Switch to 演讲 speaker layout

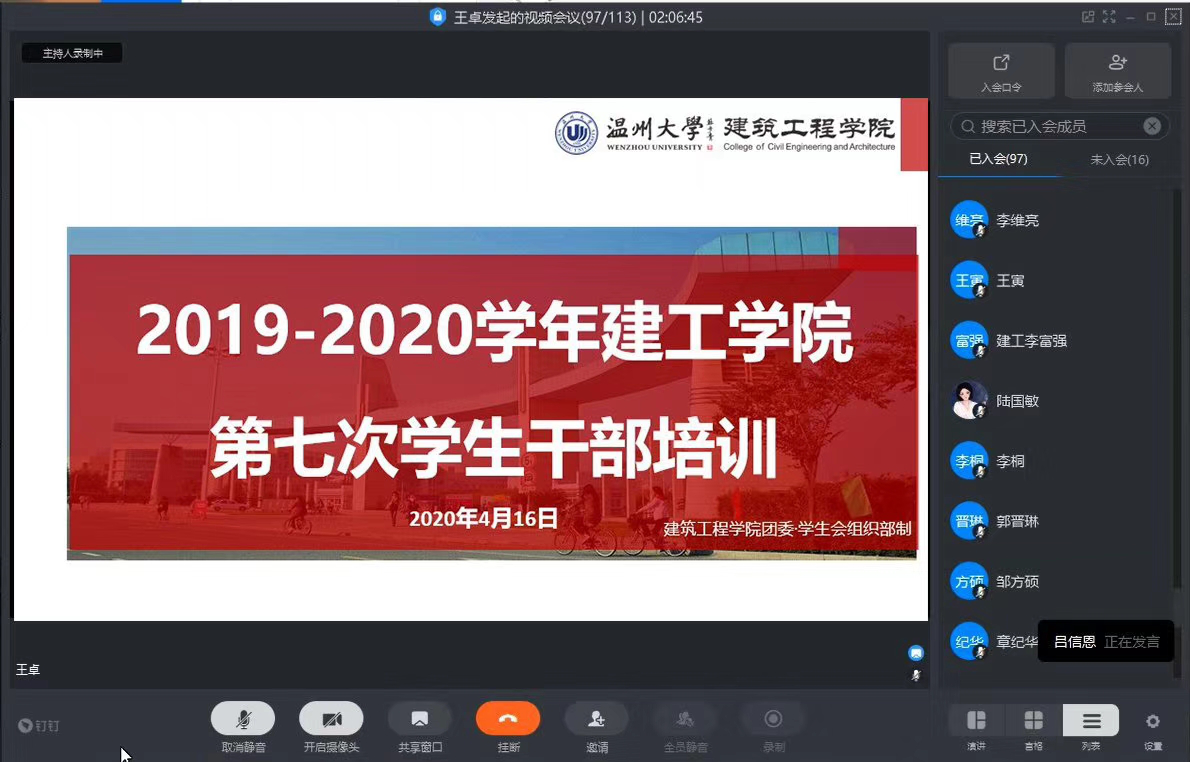[x=976, y=721]
